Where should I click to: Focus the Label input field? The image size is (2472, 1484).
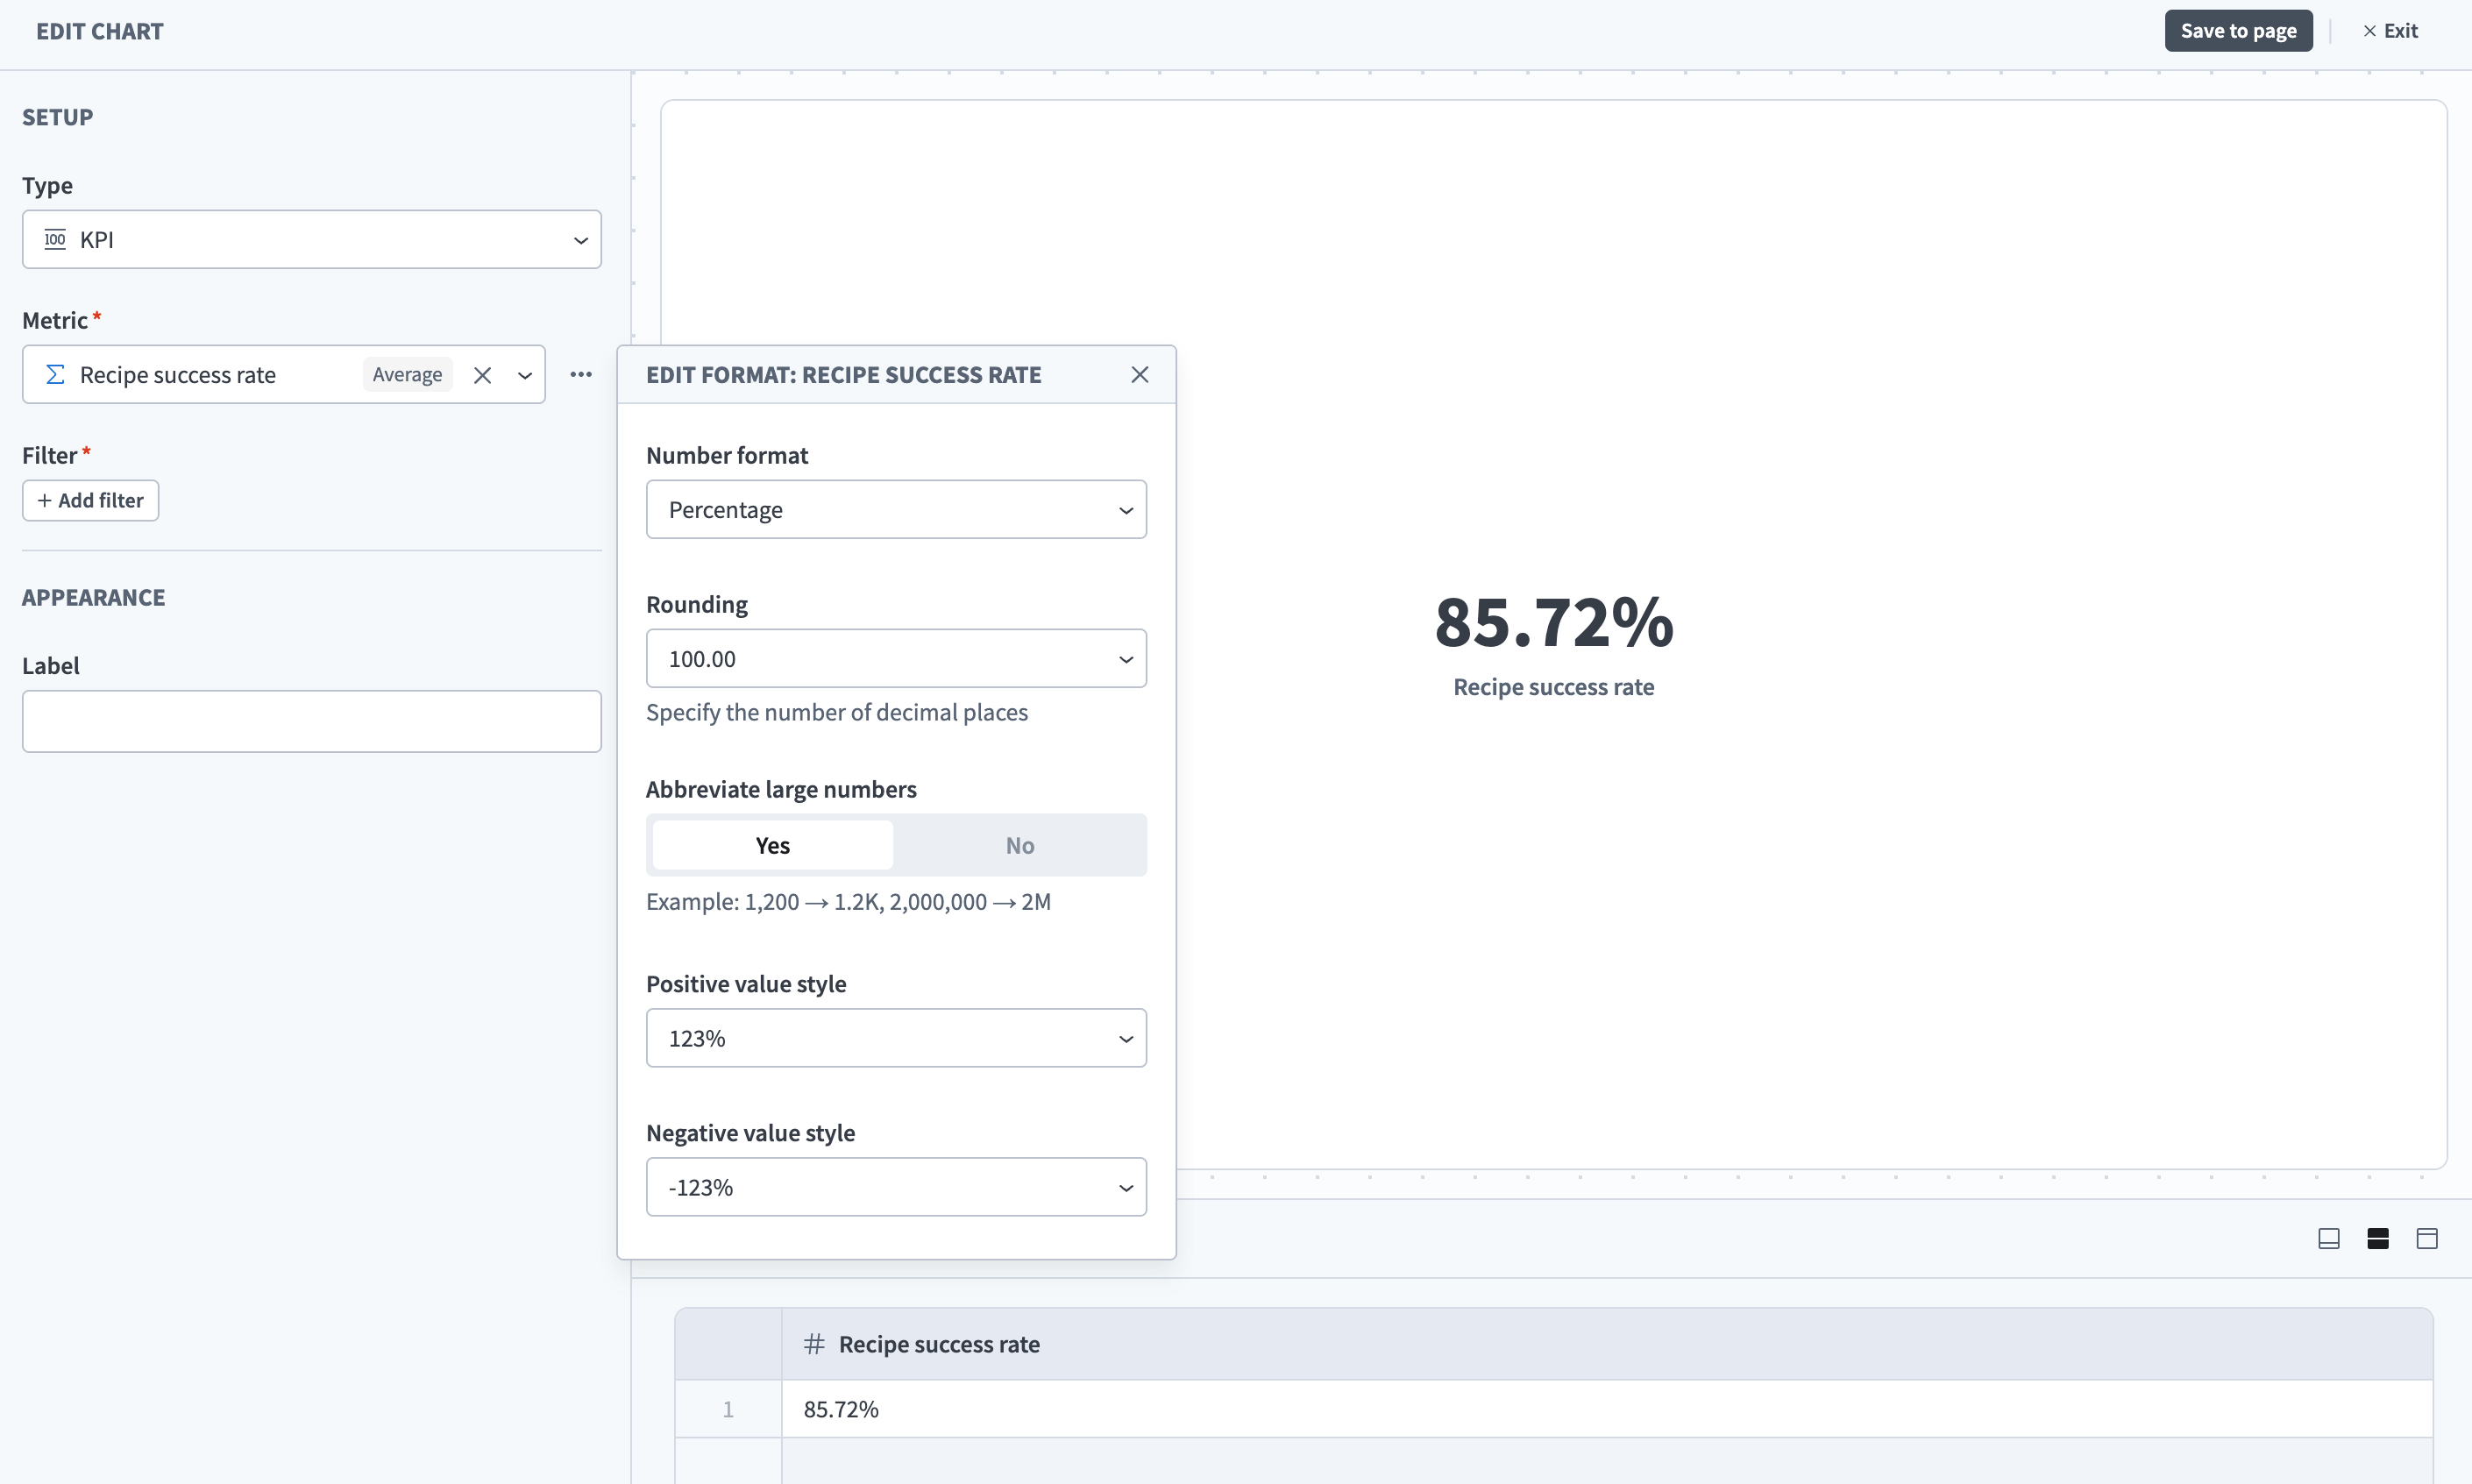tap(312, 721)
